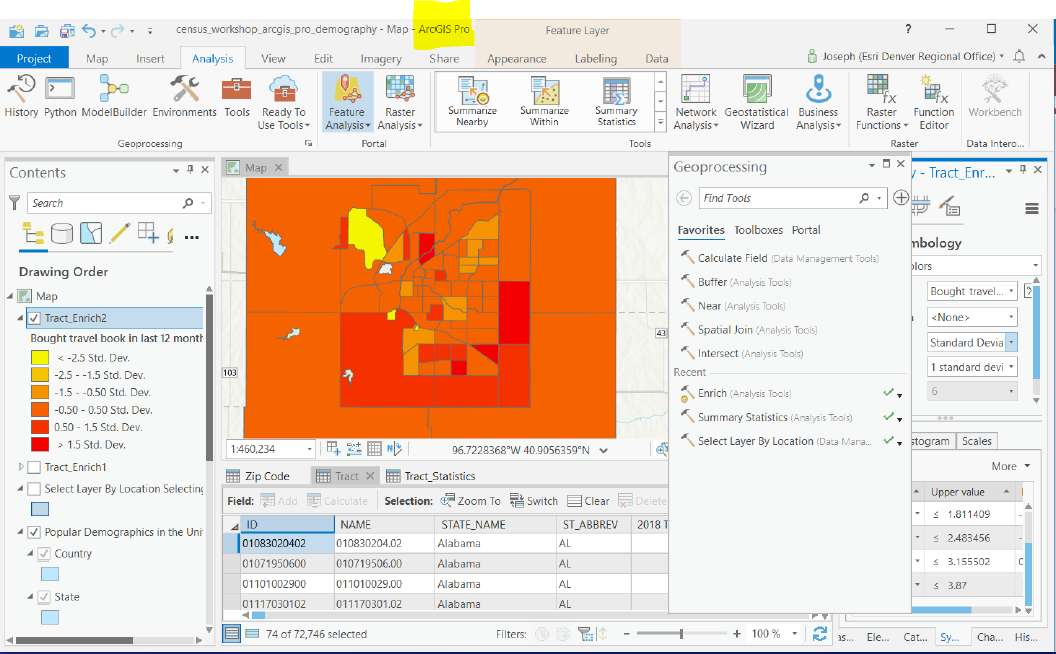List By Selection icon in Contents

[91, 233]
